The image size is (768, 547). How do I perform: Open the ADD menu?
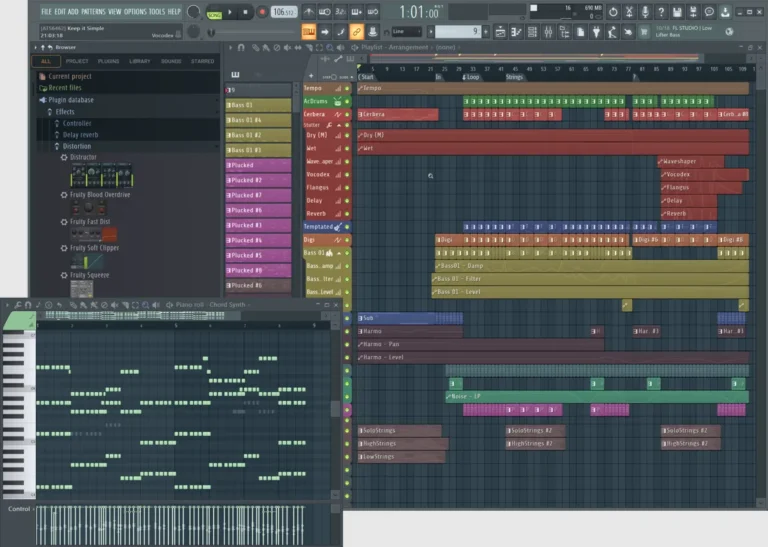click(73, 11)
